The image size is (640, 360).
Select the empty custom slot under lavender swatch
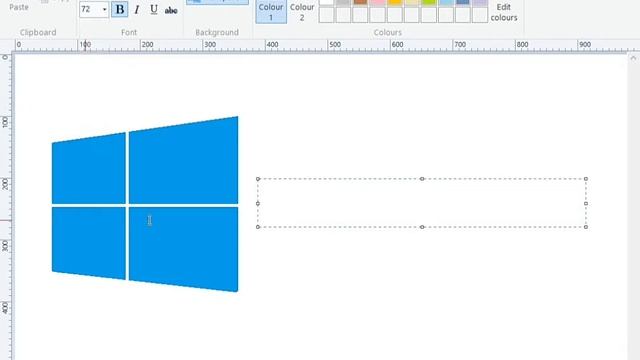coord(480,15)
